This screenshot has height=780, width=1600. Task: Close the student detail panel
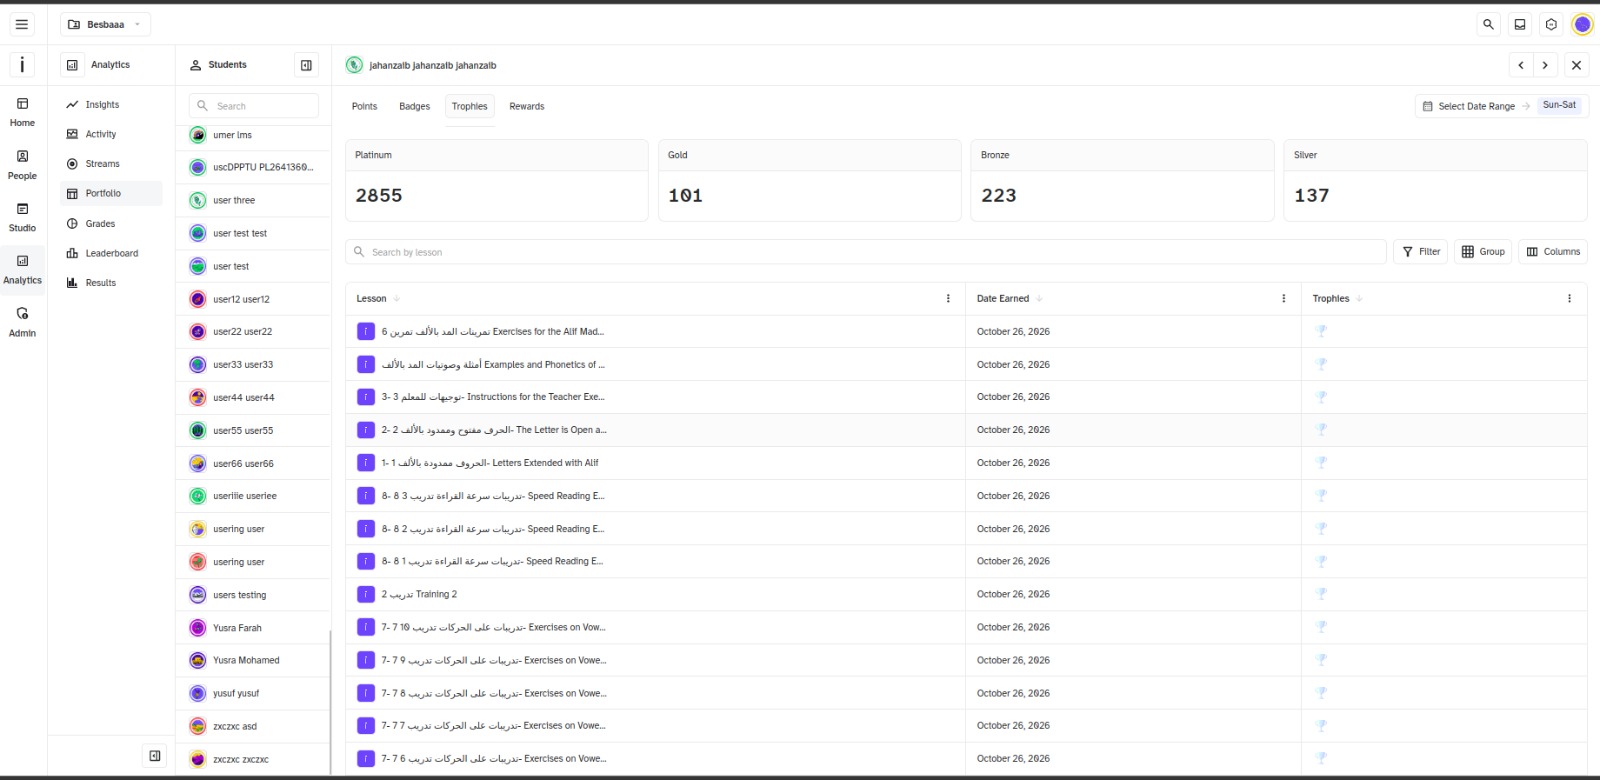[1576, 65]
